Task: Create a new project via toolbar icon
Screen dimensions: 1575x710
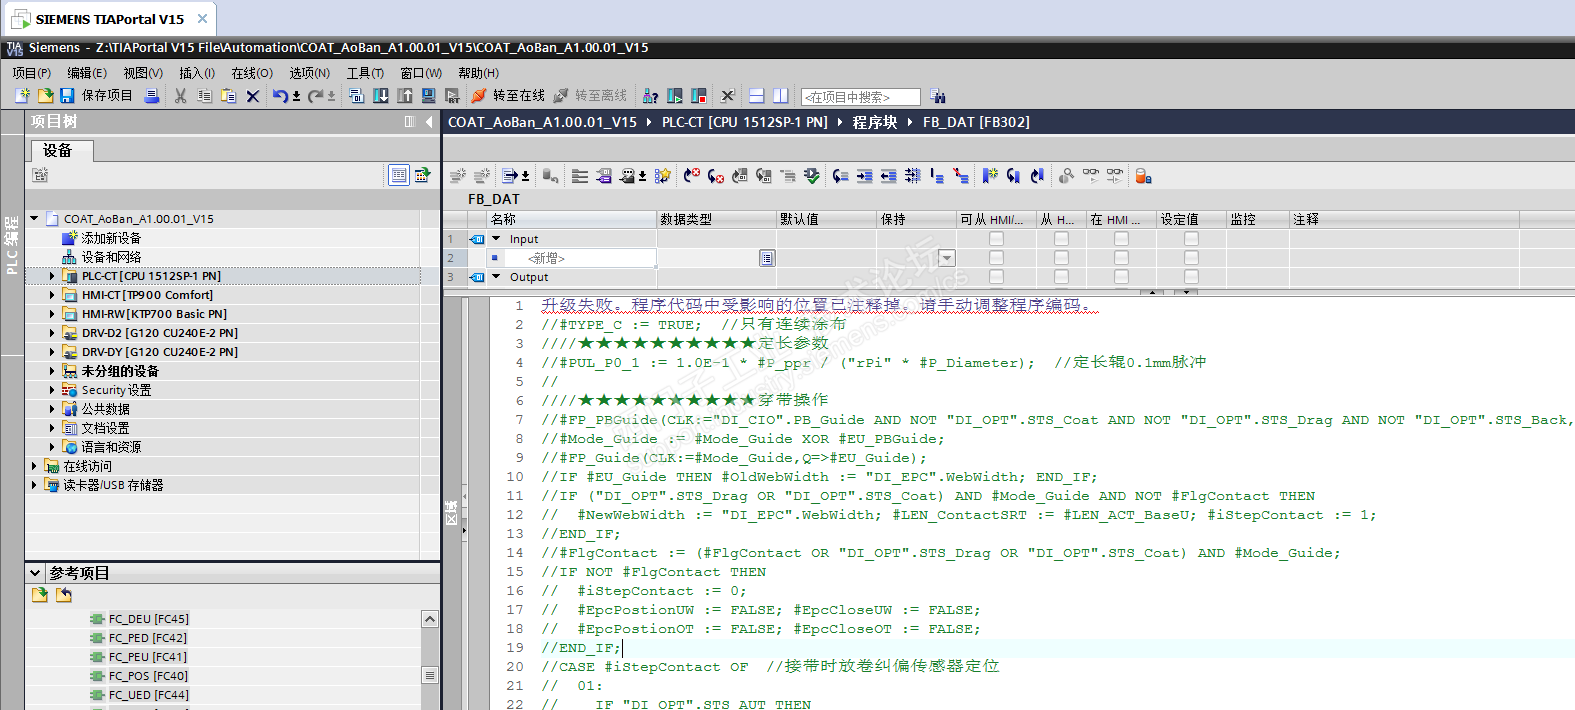Action: tap(22, 96)
